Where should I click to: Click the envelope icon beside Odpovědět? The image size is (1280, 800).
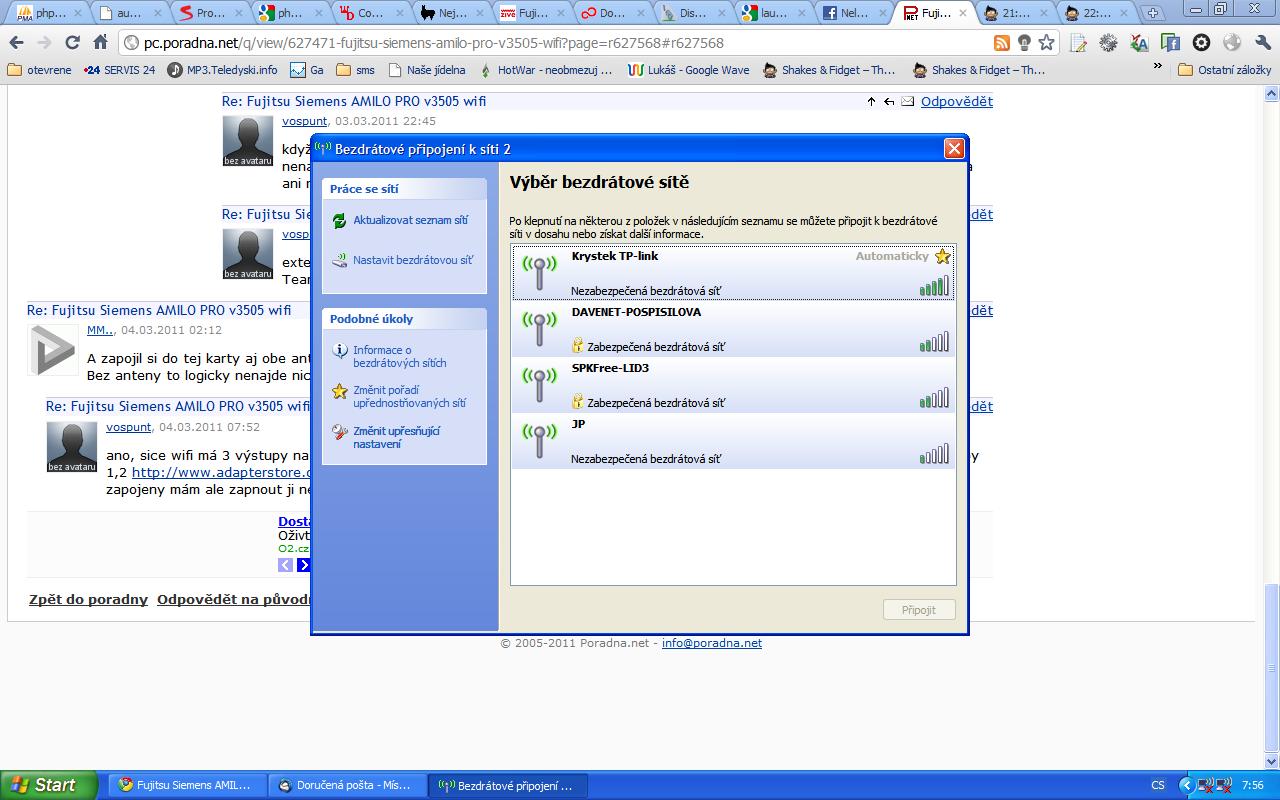pos(908,102)
